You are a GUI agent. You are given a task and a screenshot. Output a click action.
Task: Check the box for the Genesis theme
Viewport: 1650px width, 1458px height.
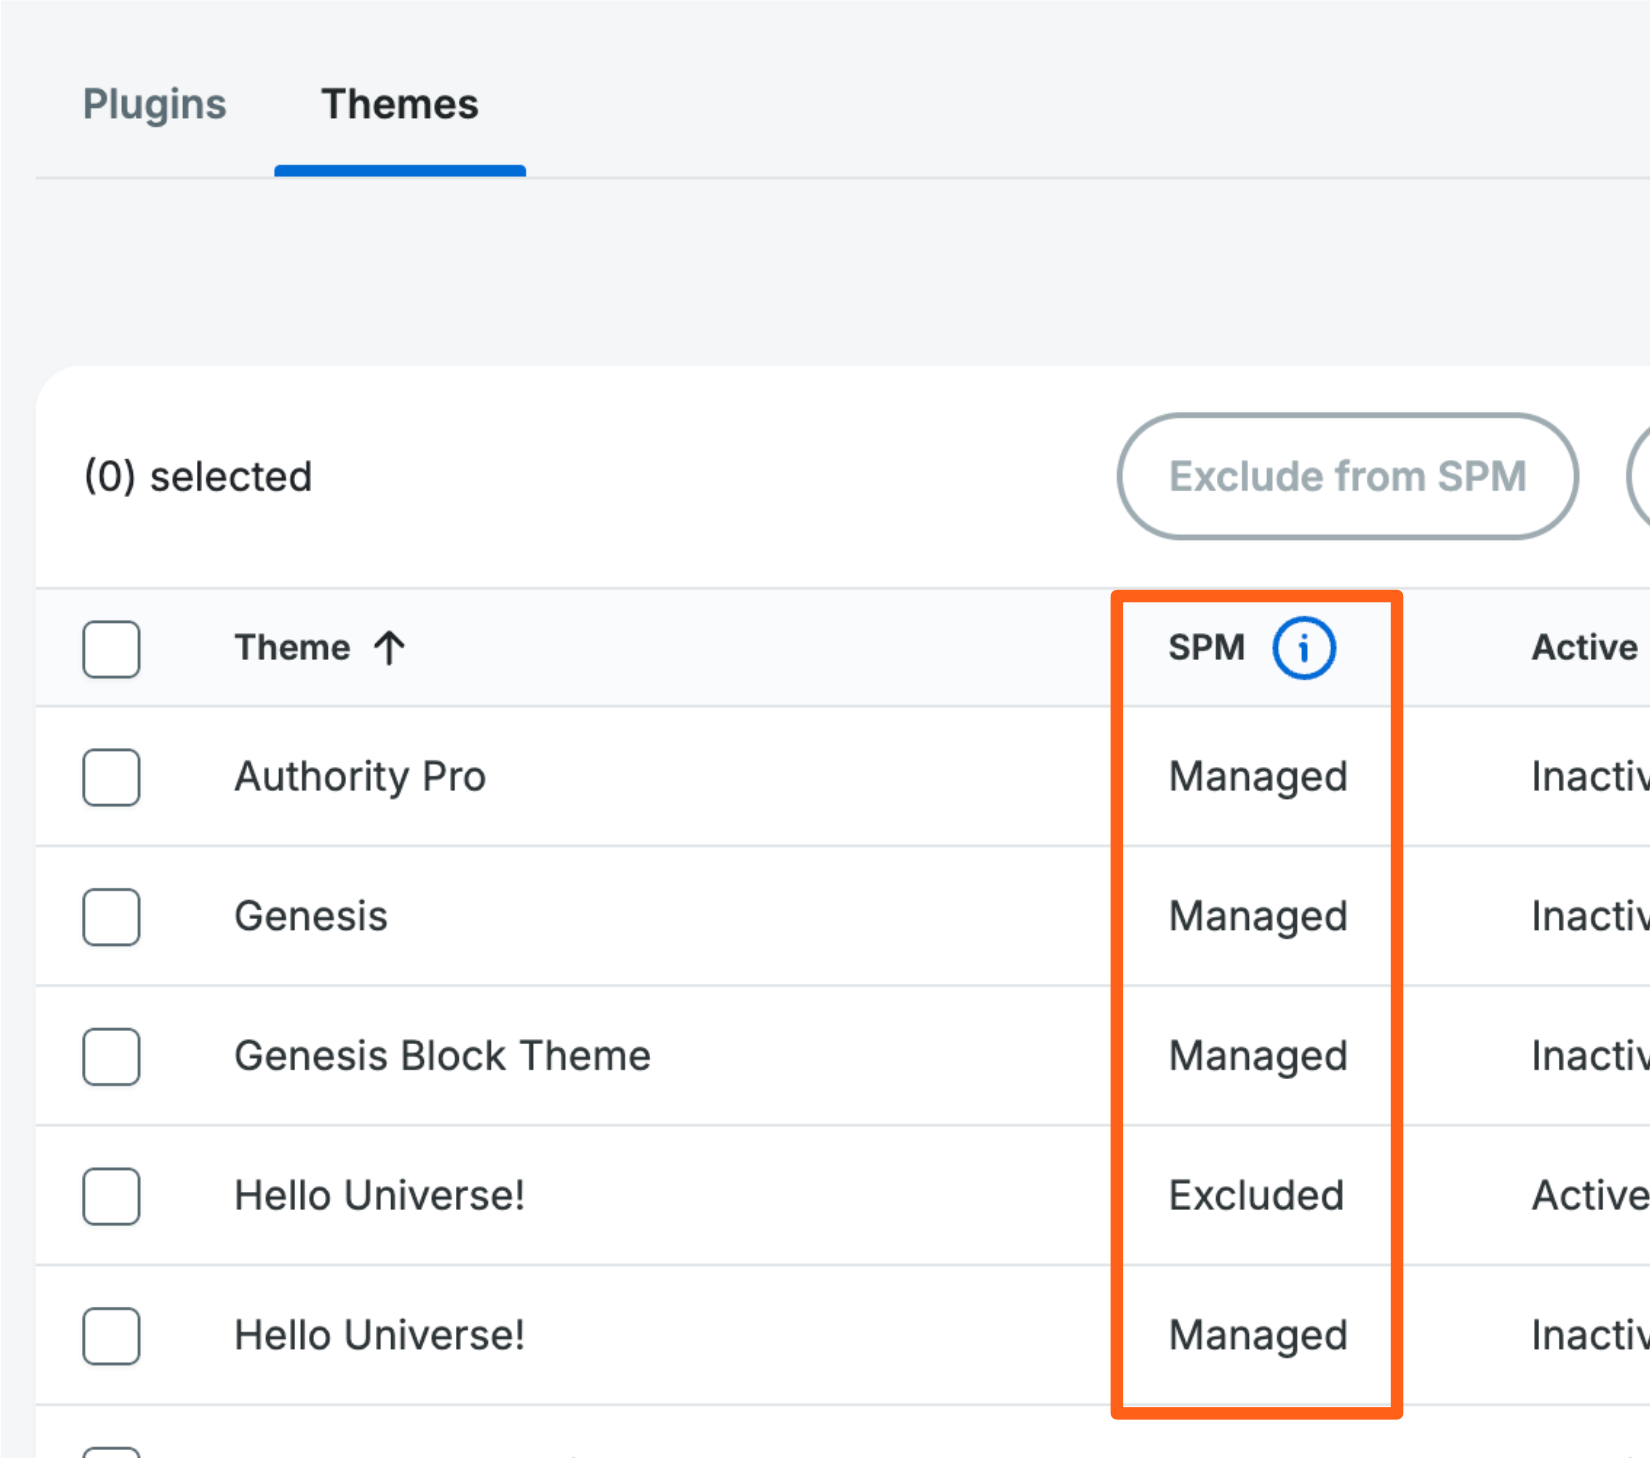coord(111,917)
